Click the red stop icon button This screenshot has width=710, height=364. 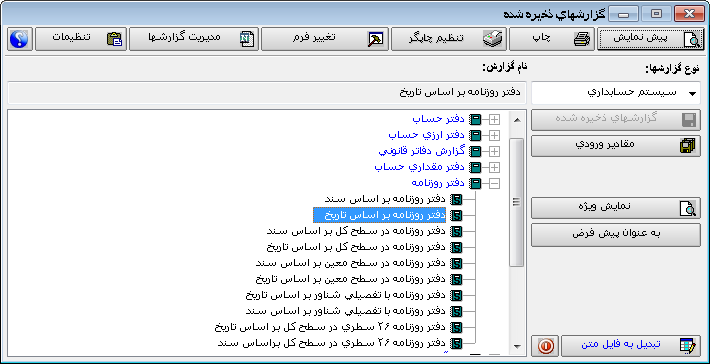tap(546, 346)
